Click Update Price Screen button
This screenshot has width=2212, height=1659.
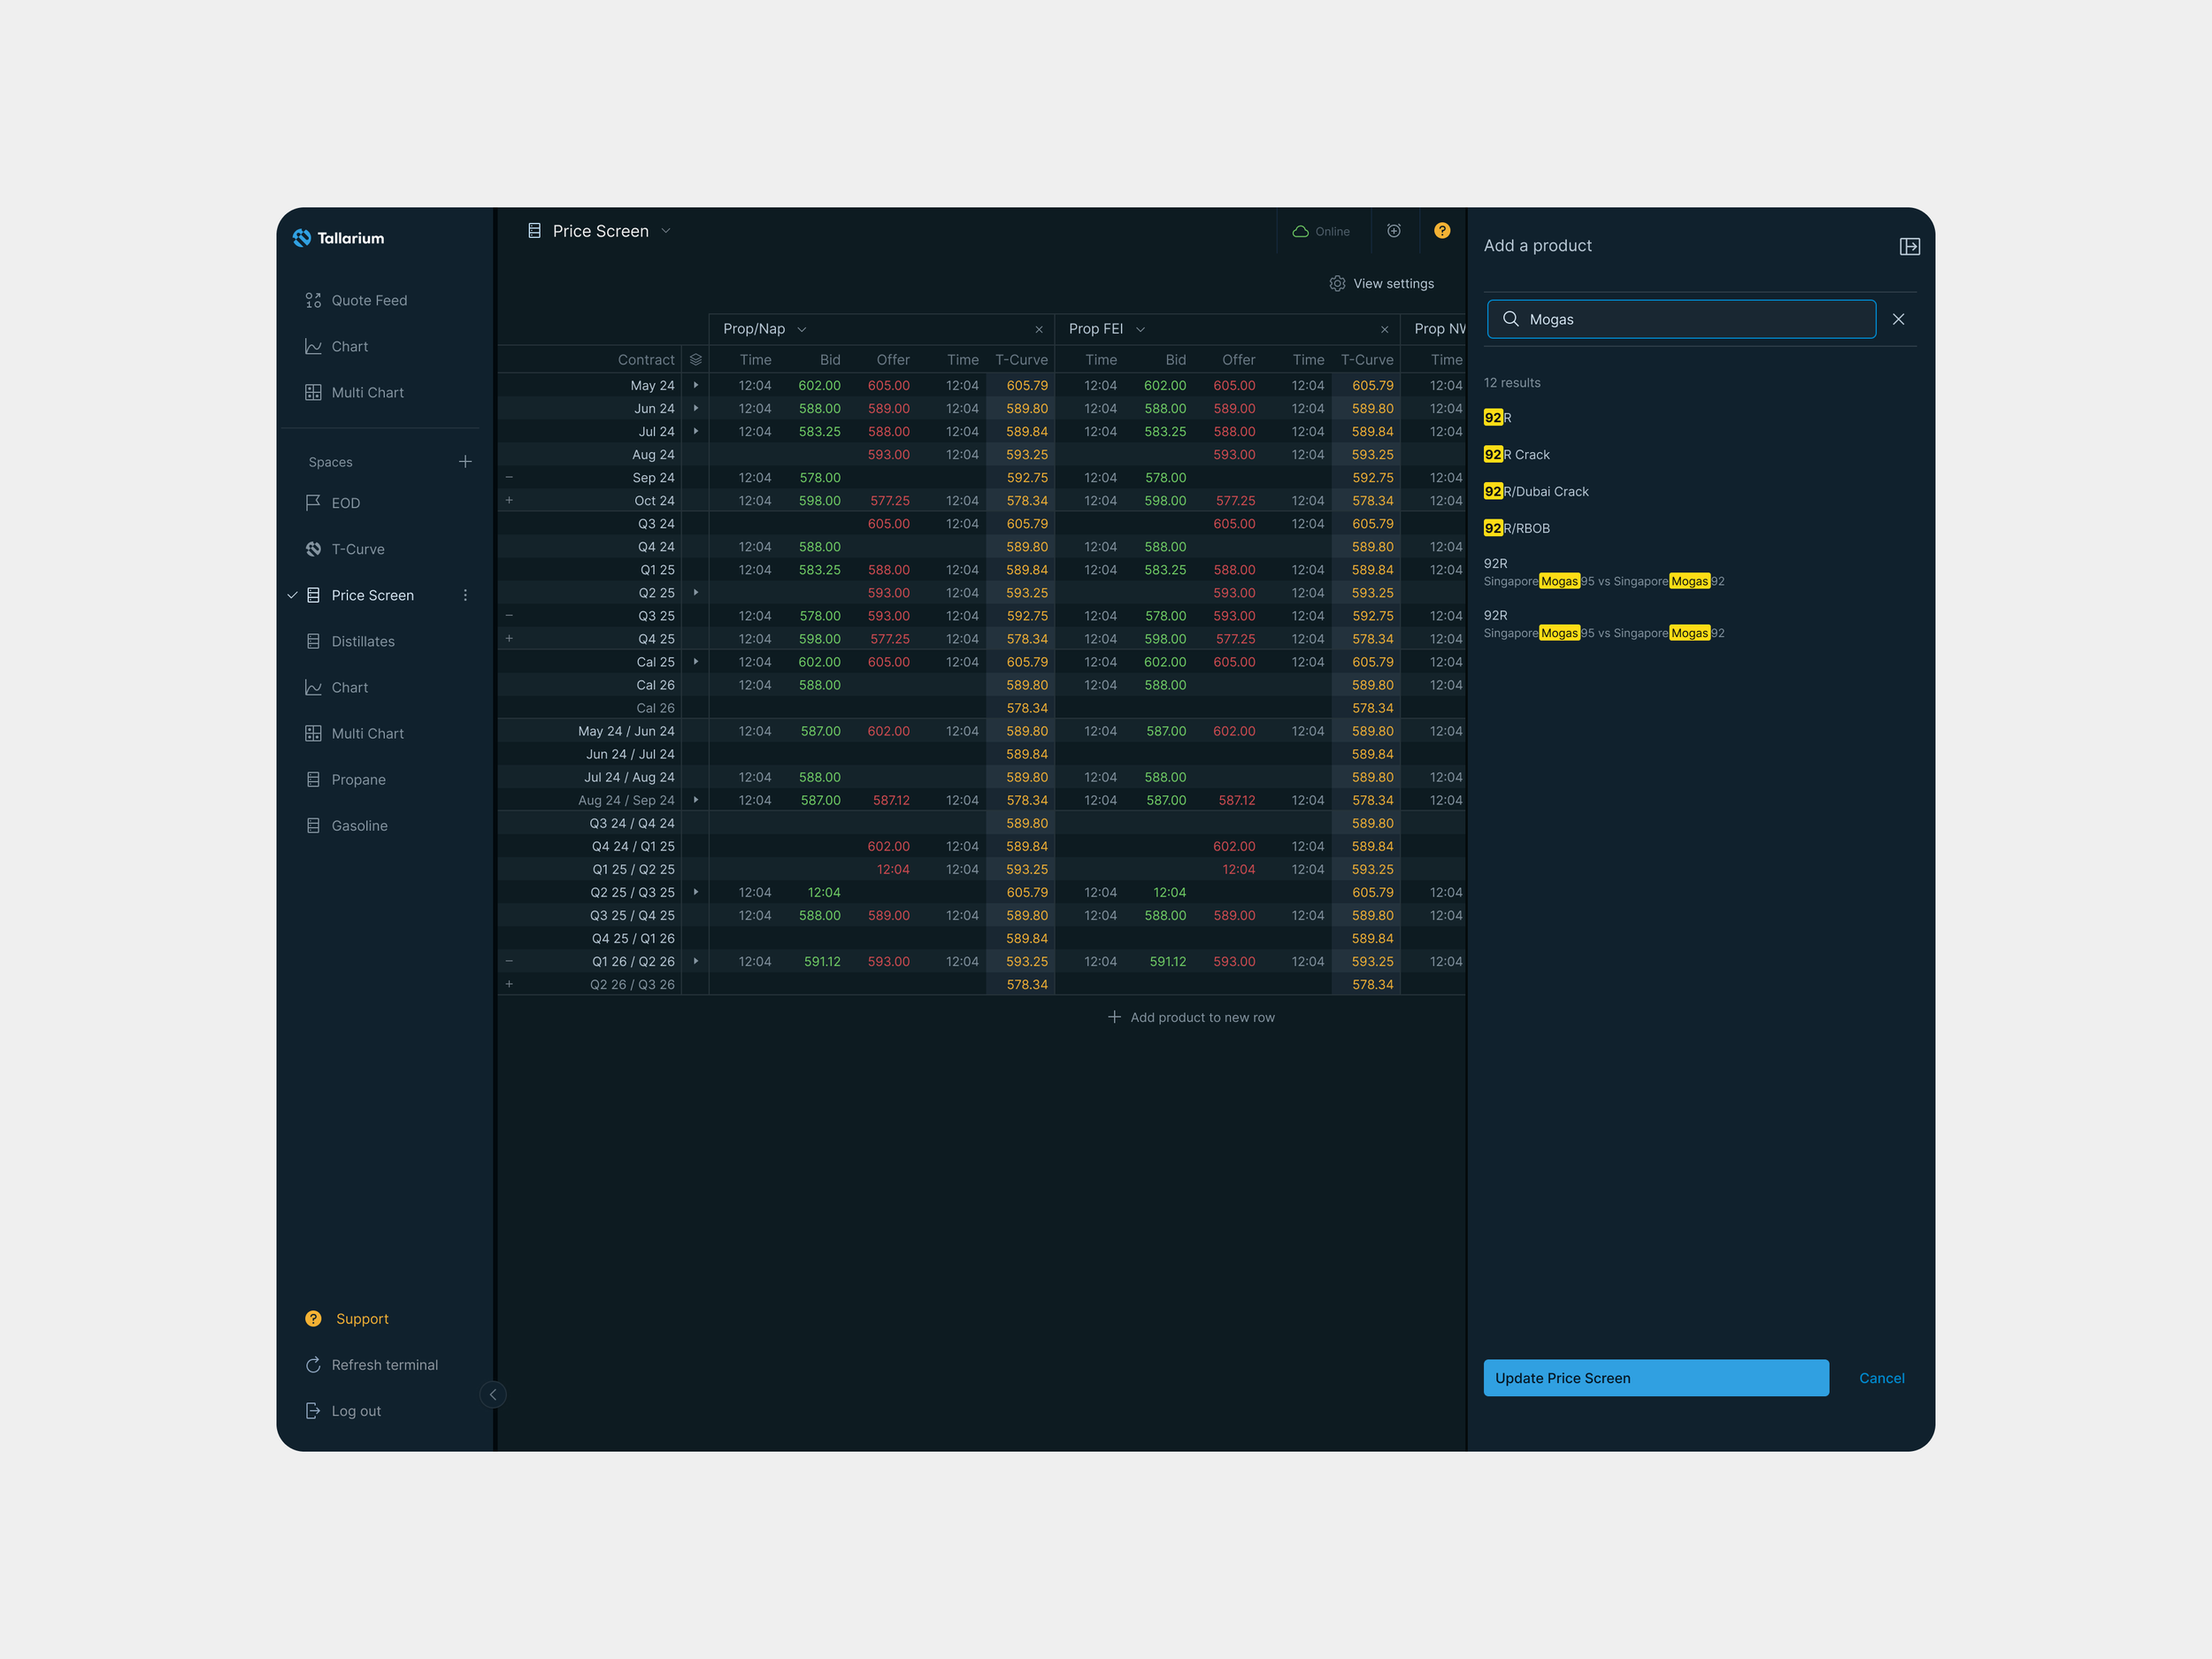coord(1655,1378)
